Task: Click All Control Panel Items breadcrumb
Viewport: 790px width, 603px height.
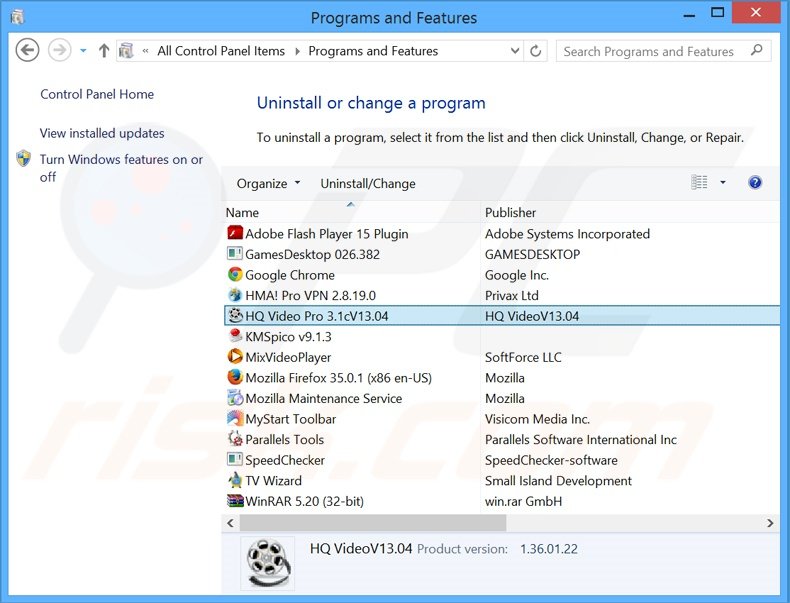Action: [x=221, y=51]
